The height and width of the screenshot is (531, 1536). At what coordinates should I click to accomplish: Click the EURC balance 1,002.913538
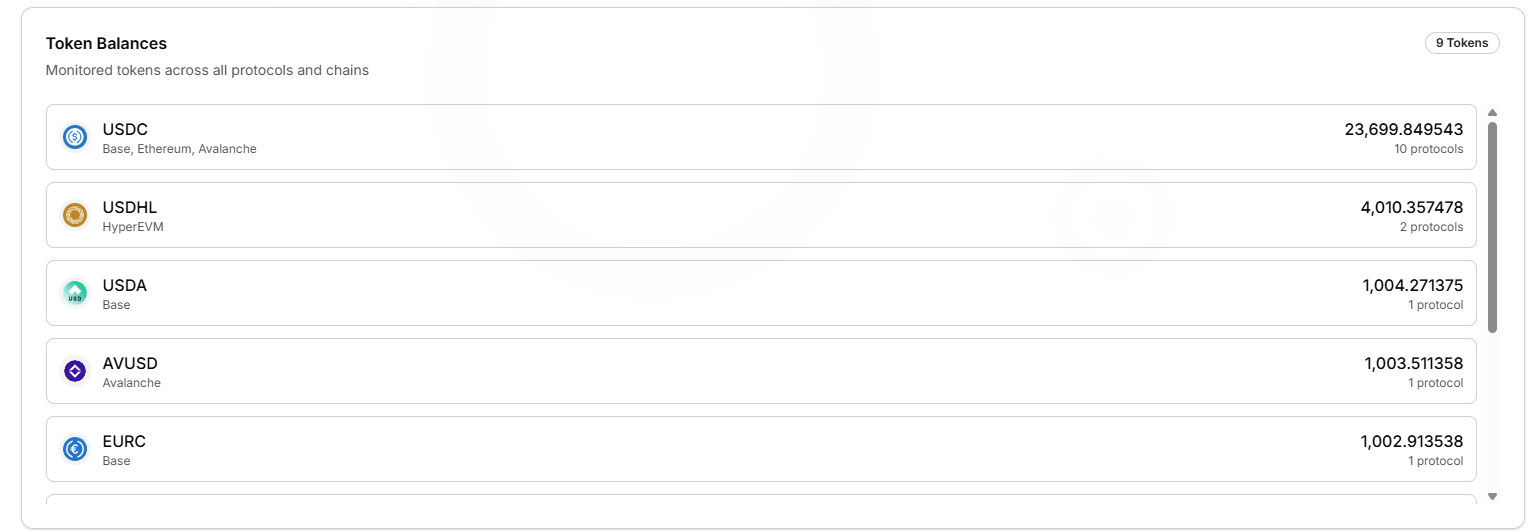[x=1411, y=442]
